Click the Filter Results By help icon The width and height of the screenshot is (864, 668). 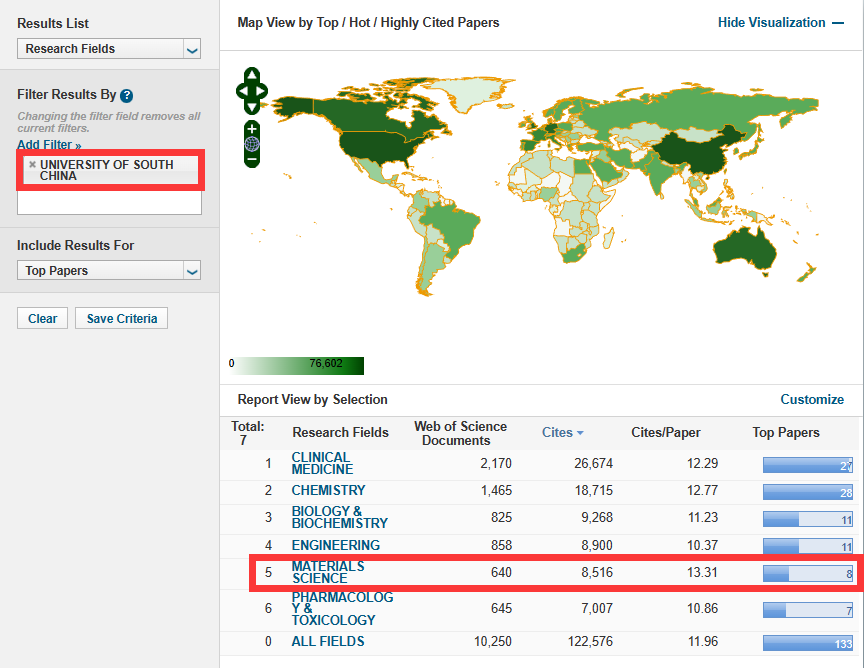(x=127, y=96)
